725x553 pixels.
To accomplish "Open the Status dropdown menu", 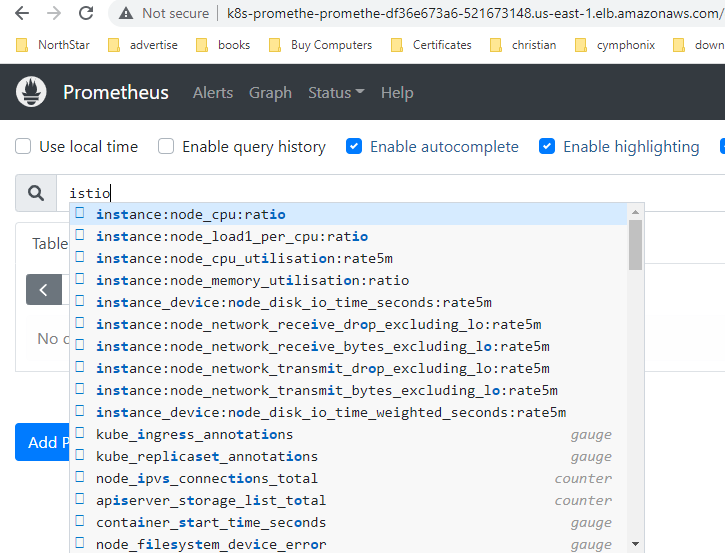I will (x=336, y=92).
